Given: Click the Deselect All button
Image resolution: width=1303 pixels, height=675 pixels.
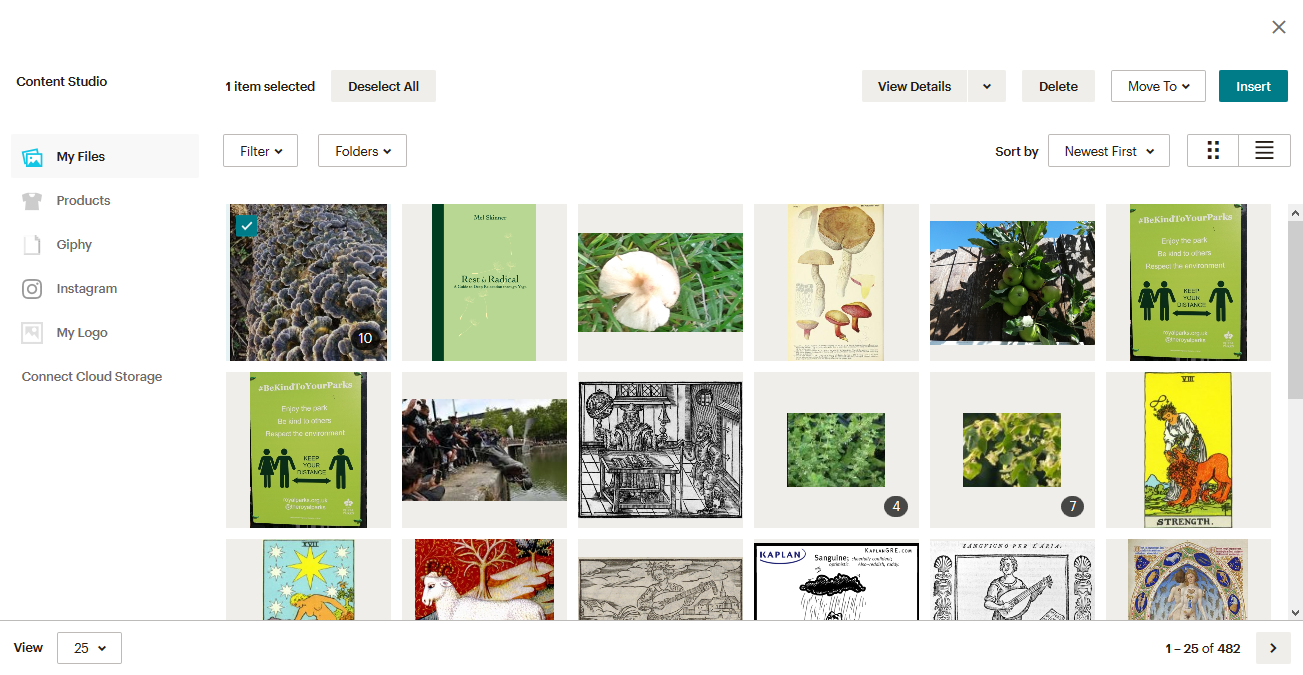Looking at the screenshot, I should click(x=383, y=87).
